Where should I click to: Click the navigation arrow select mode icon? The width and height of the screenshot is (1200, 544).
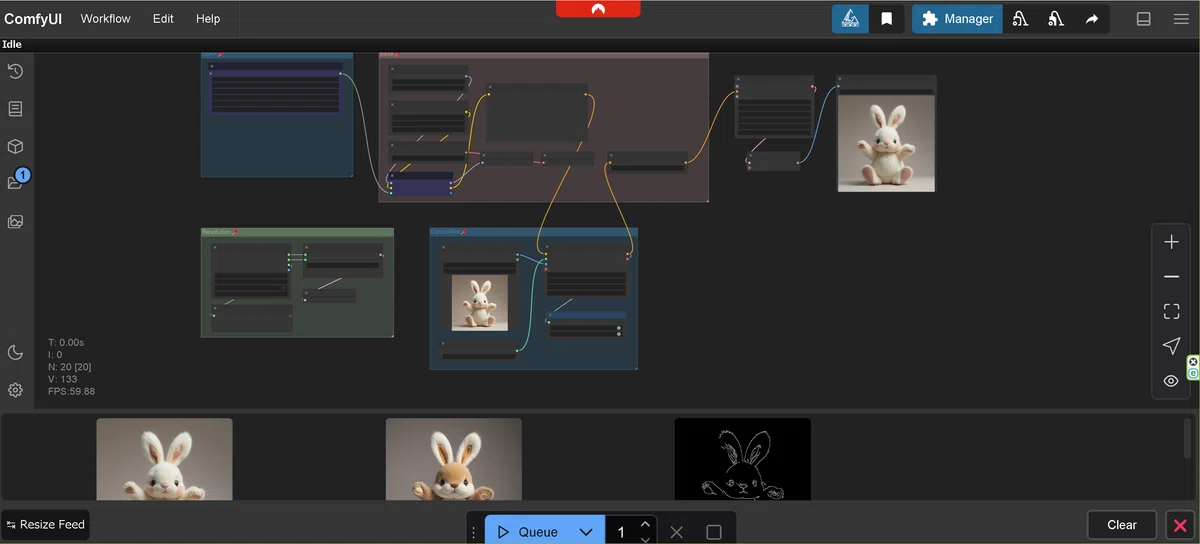click(1171, 346)
